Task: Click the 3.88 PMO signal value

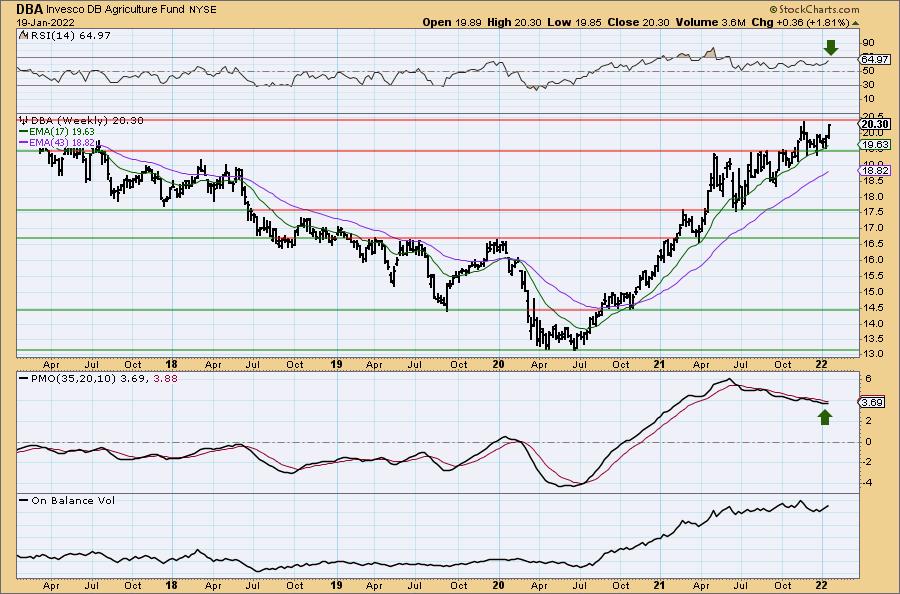Action: point(165,379)
